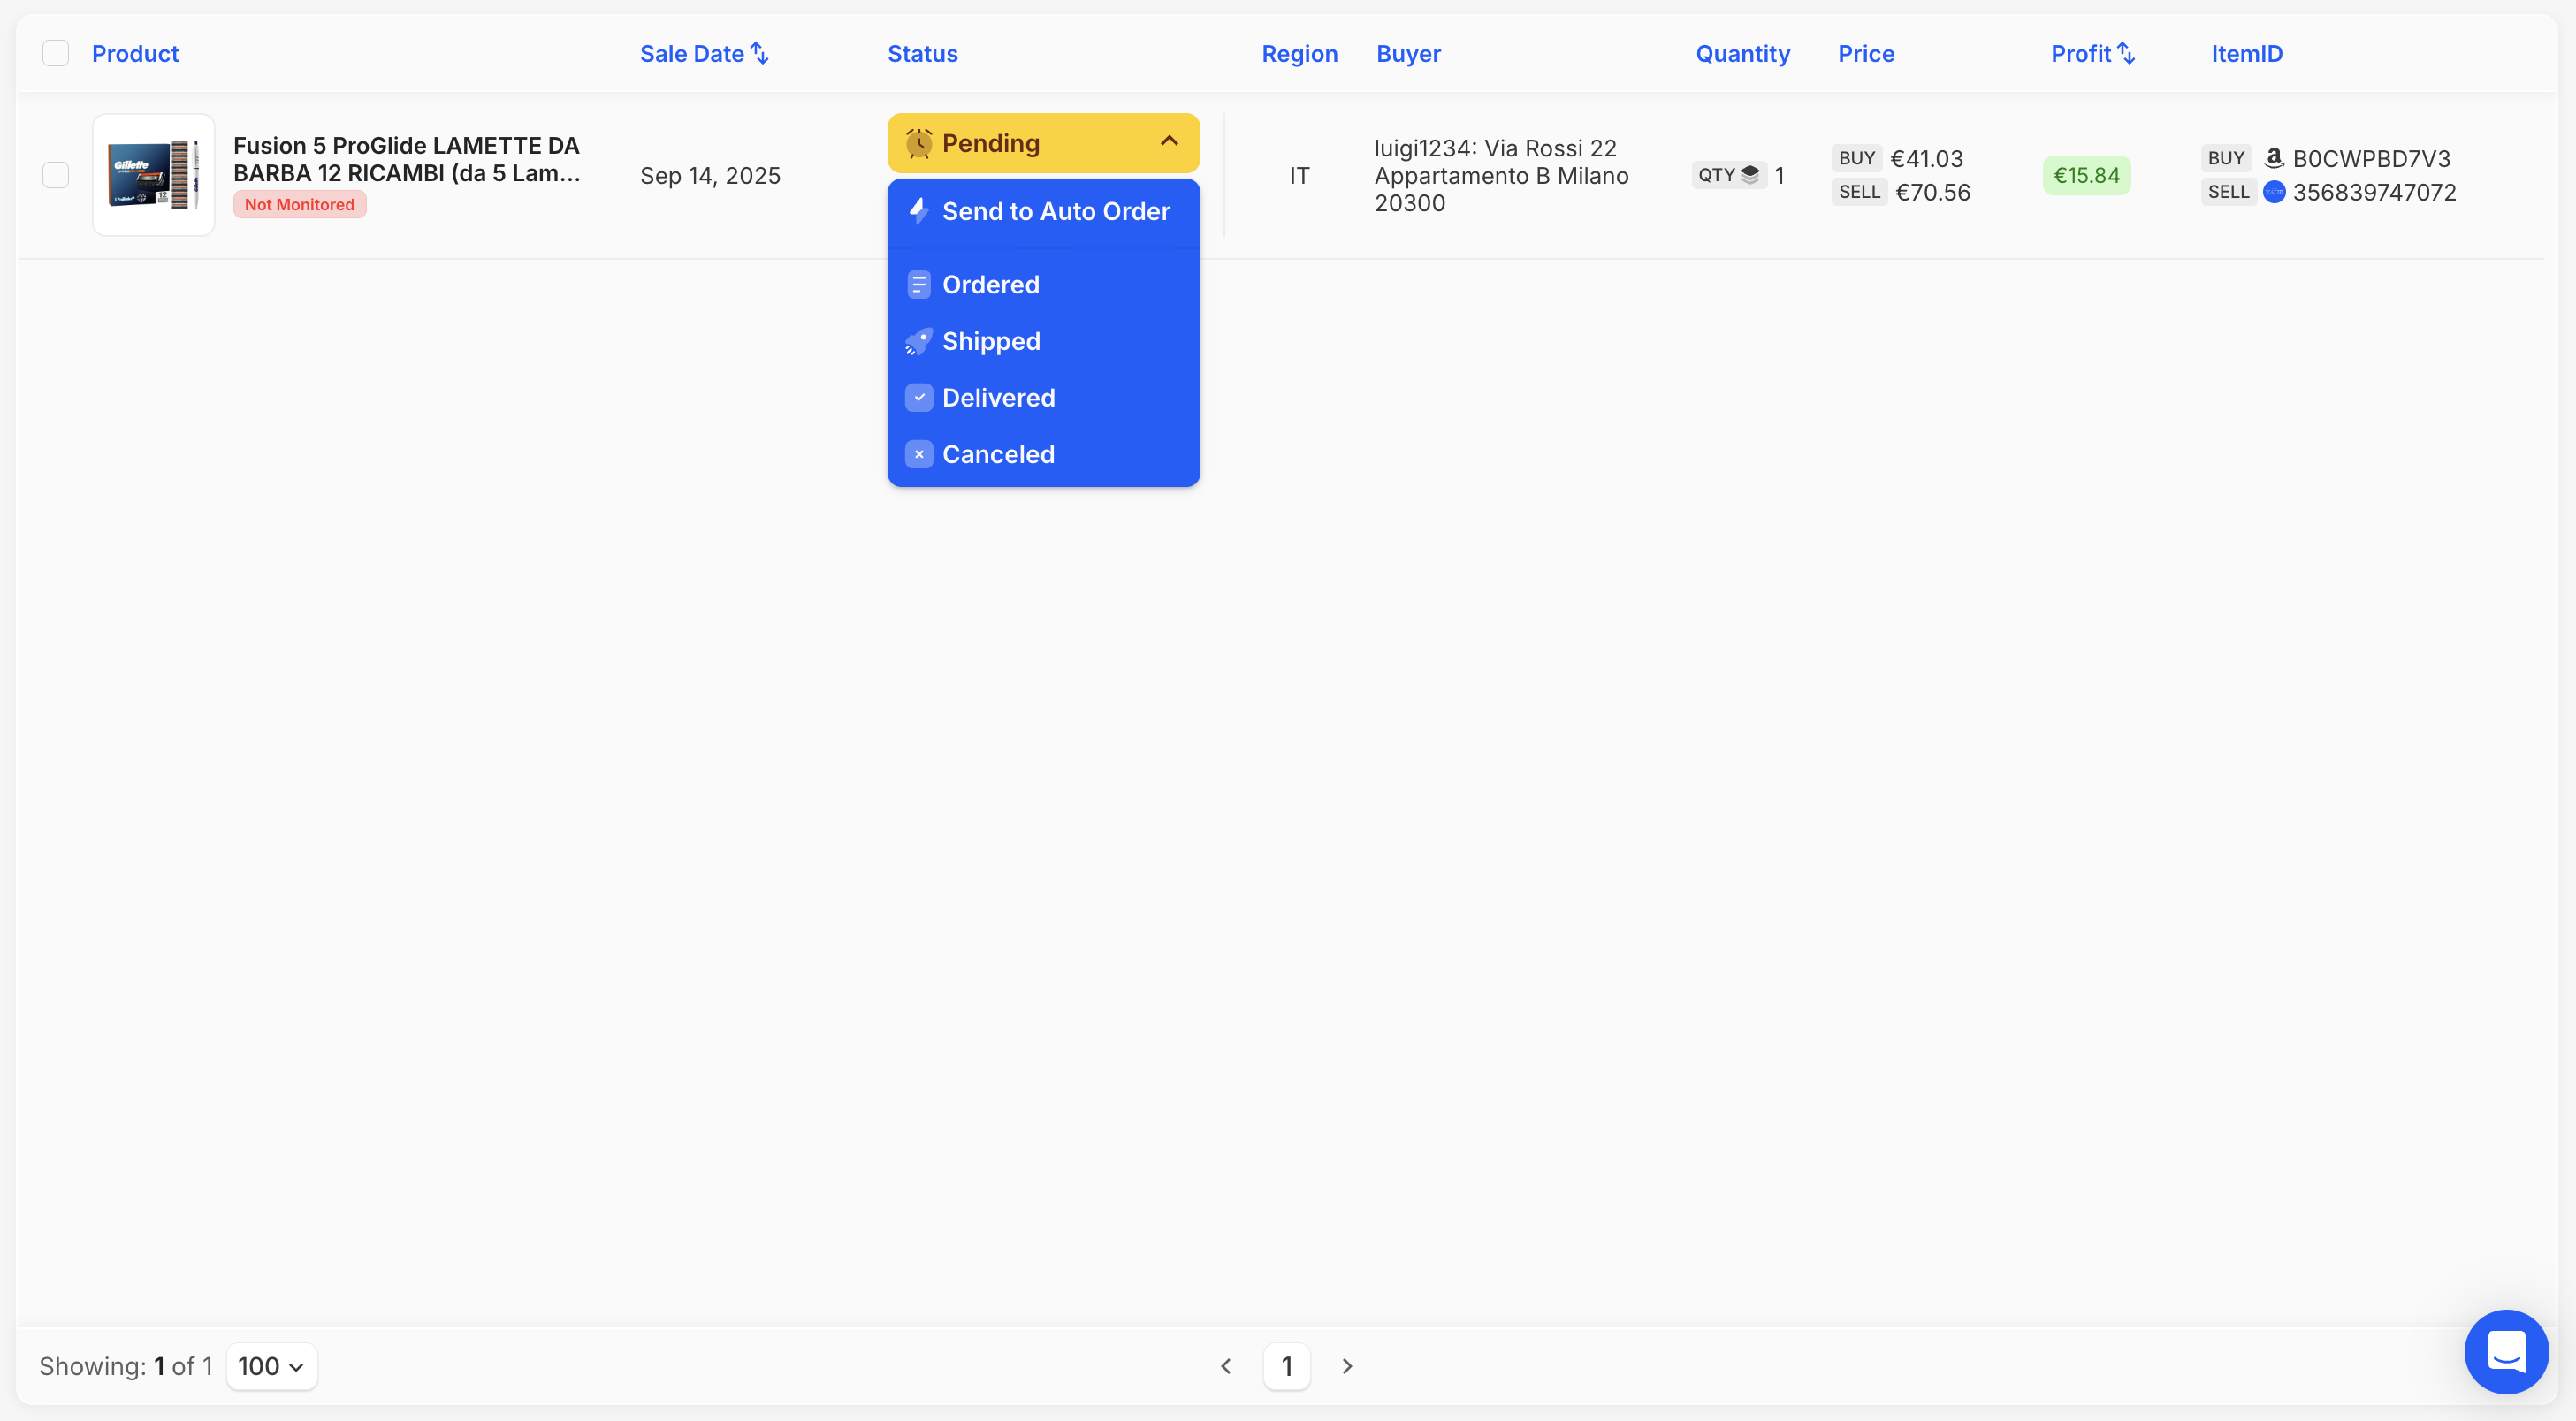Click the Product column header
This screenshot has height=1421, width=2576.
135,54
